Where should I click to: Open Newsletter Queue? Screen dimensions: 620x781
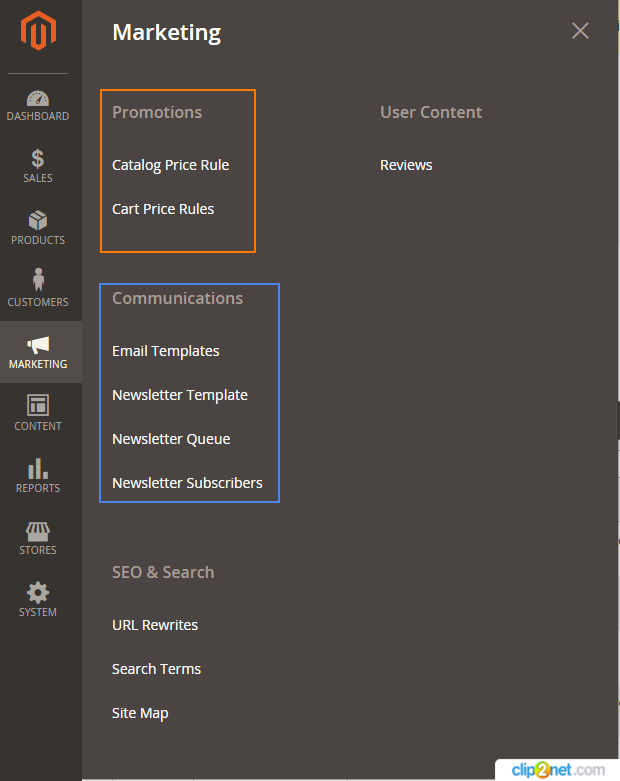(x=171, y=439)
